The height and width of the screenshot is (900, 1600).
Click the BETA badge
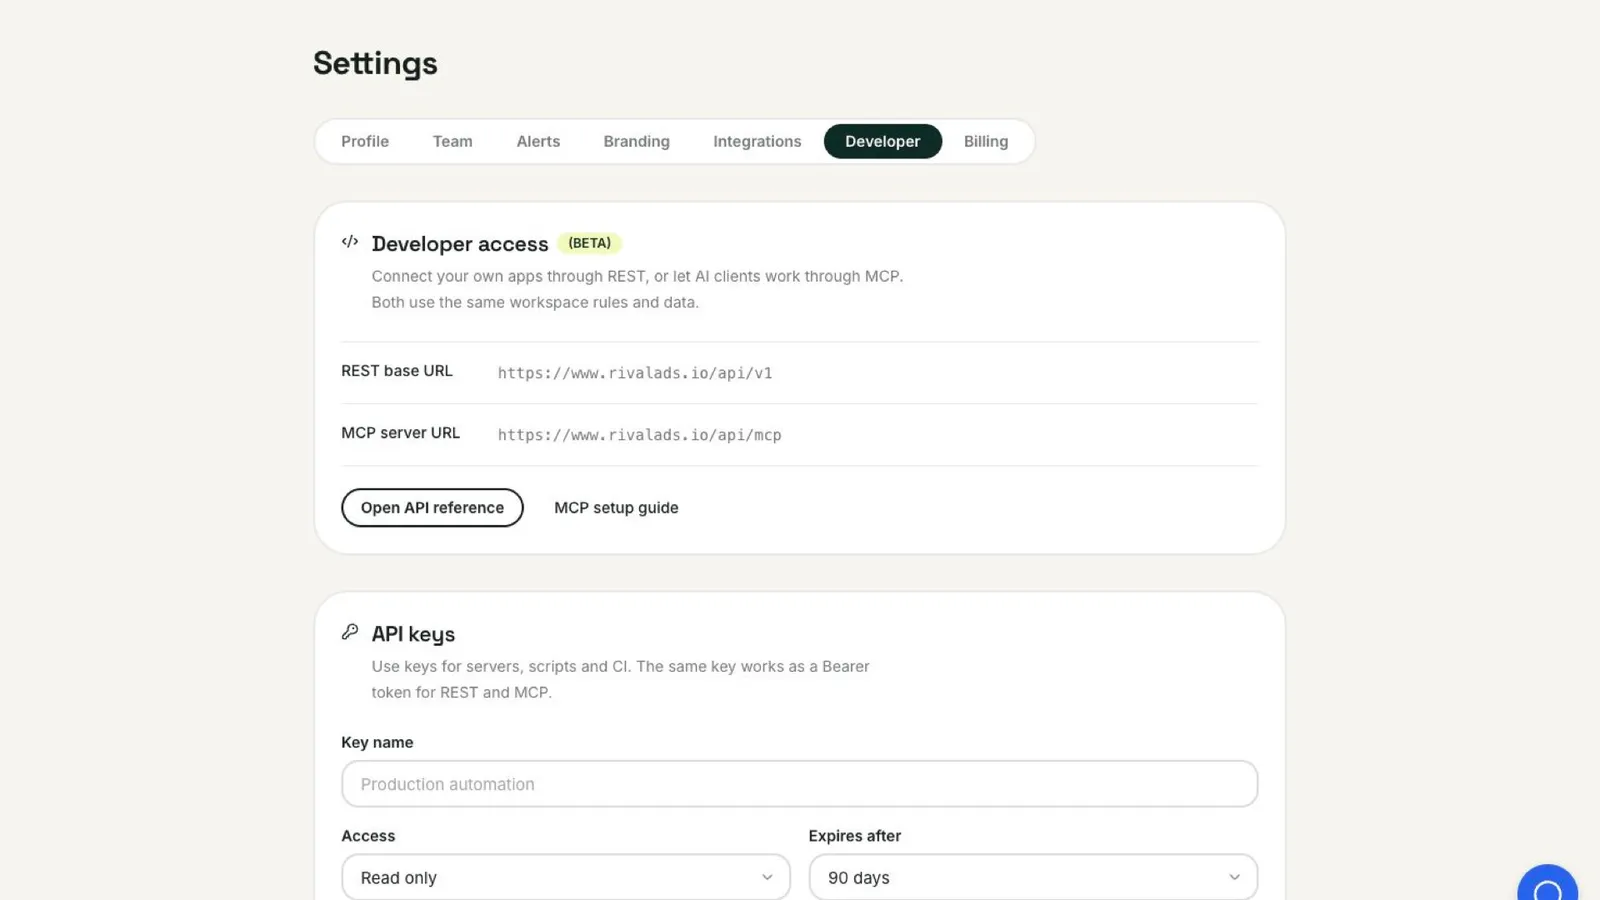[x=590, y=243]
